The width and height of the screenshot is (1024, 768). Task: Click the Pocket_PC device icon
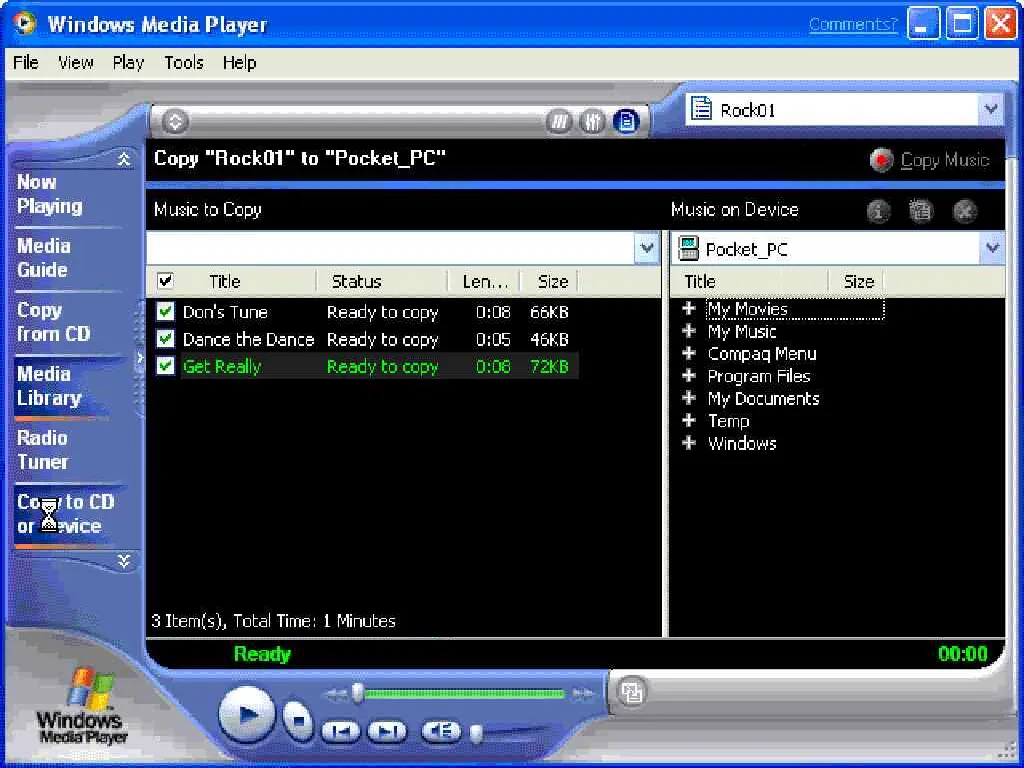(x=688, y=249)
